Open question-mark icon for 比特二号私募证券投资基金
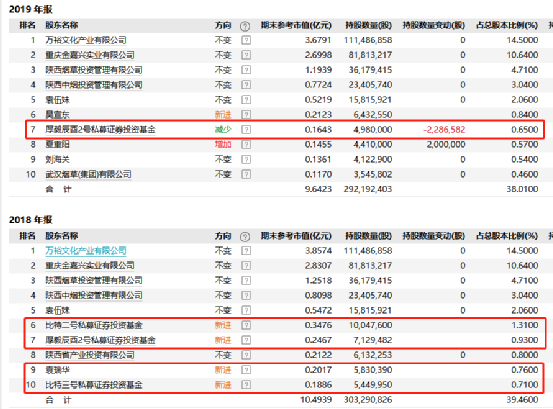553x409 pixels. pos(246,325)
